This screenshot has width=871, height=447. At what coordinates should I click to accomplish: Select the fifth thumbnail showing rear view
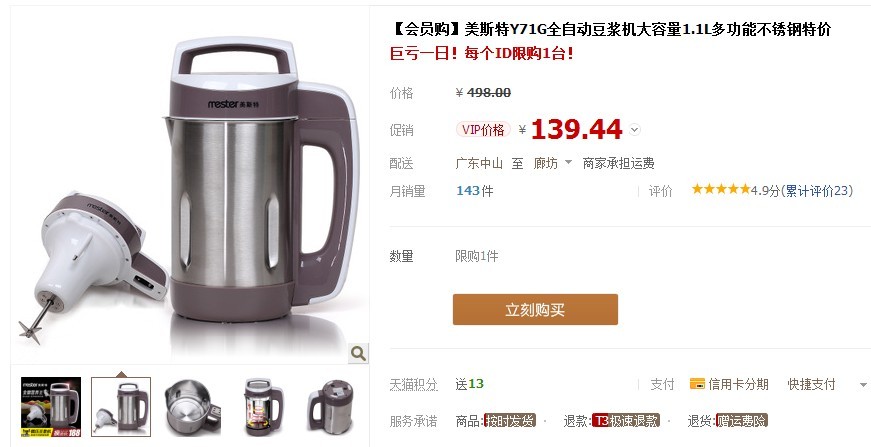tap(334, 406)
